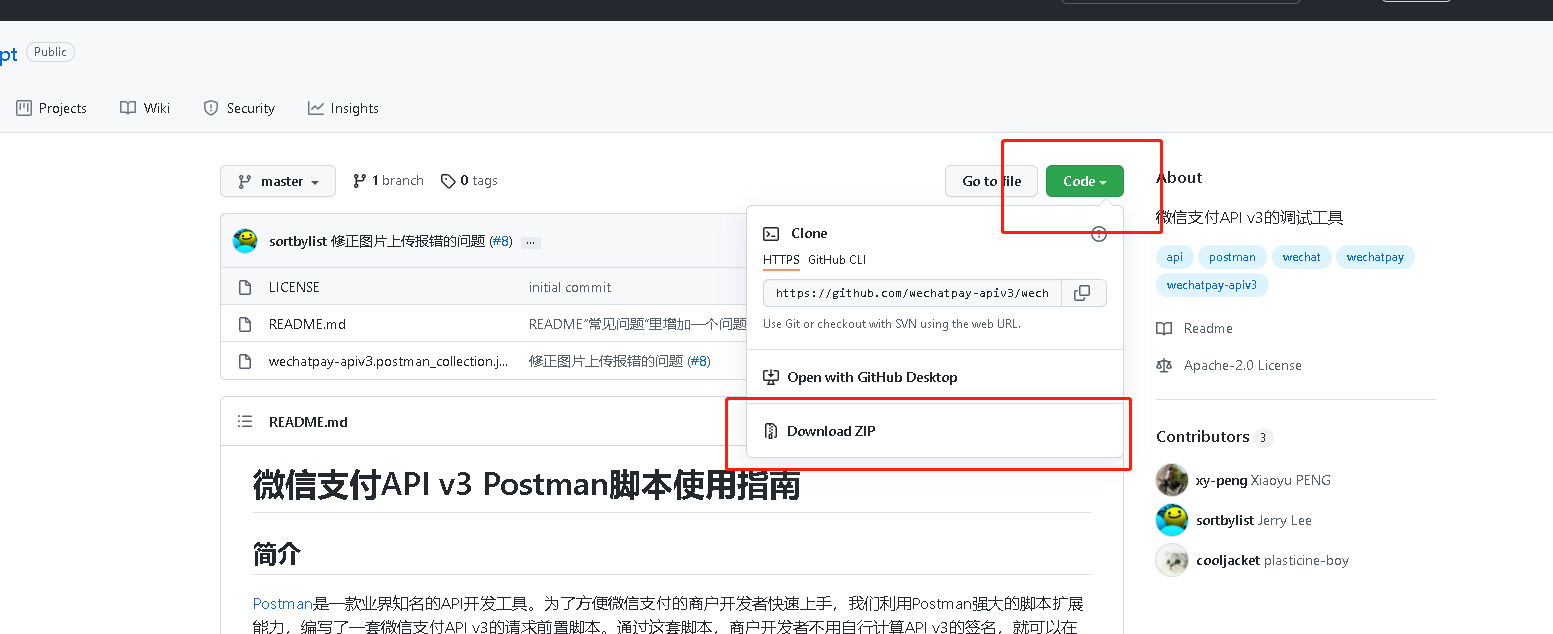
Task: Click the help icon in Clone panel
Action: click(1098, 234)
